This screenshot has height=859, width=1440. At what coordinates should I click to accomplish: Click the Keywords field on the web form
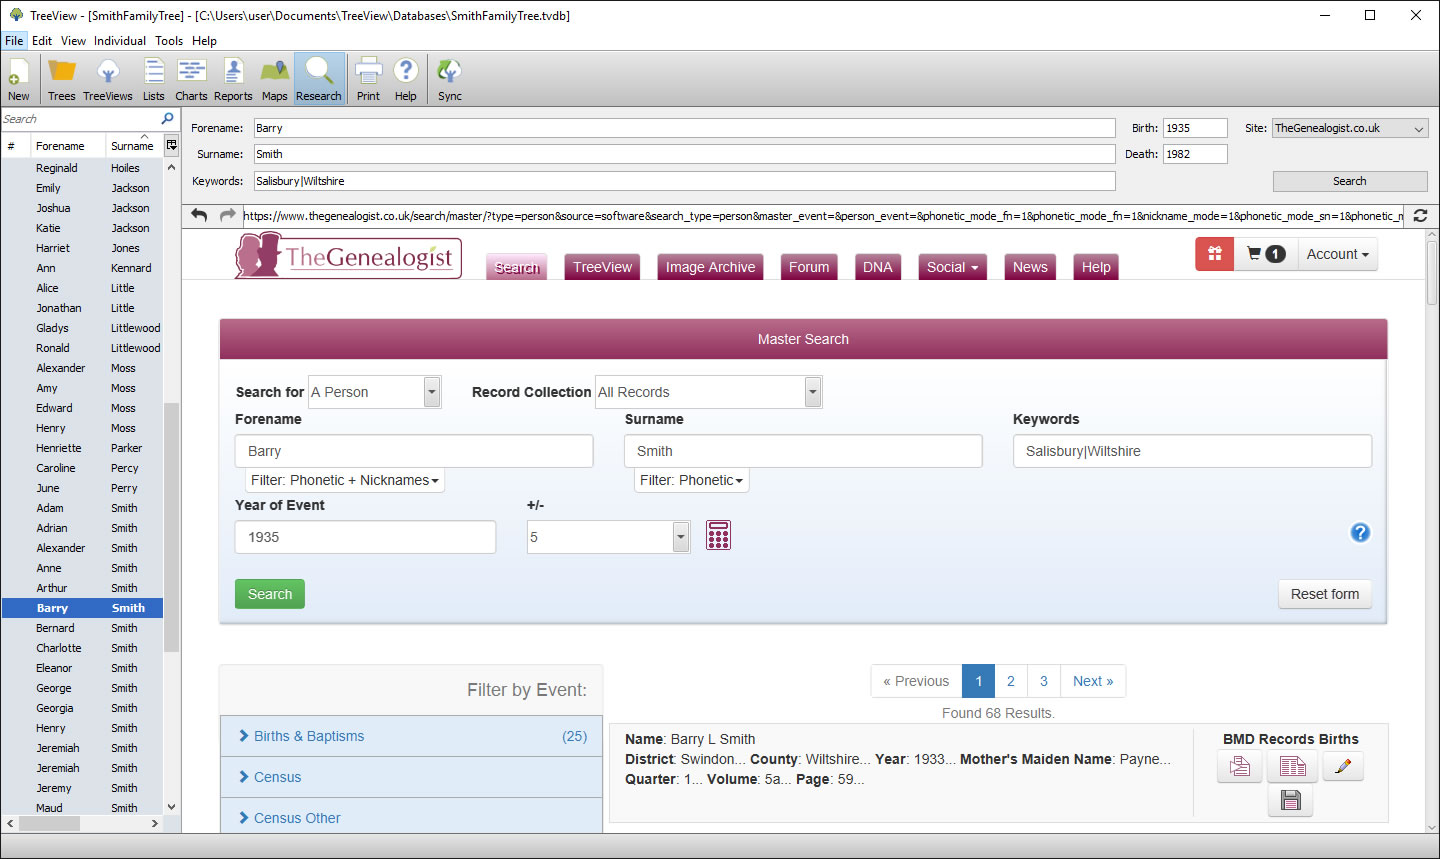[x=1192, y=451]
